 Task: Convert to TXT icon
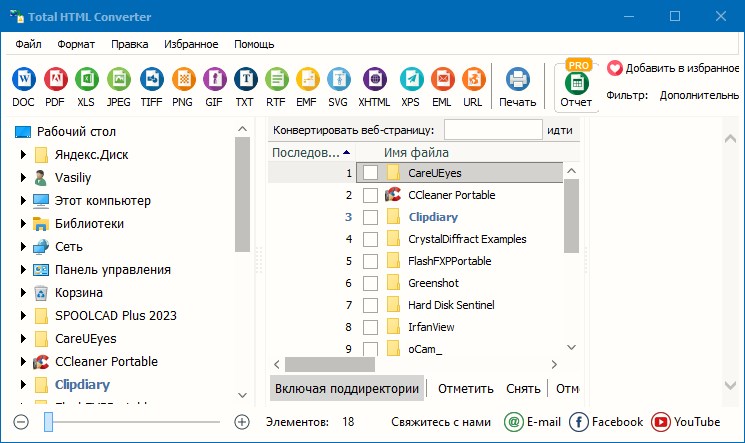[x=246, y=79]
